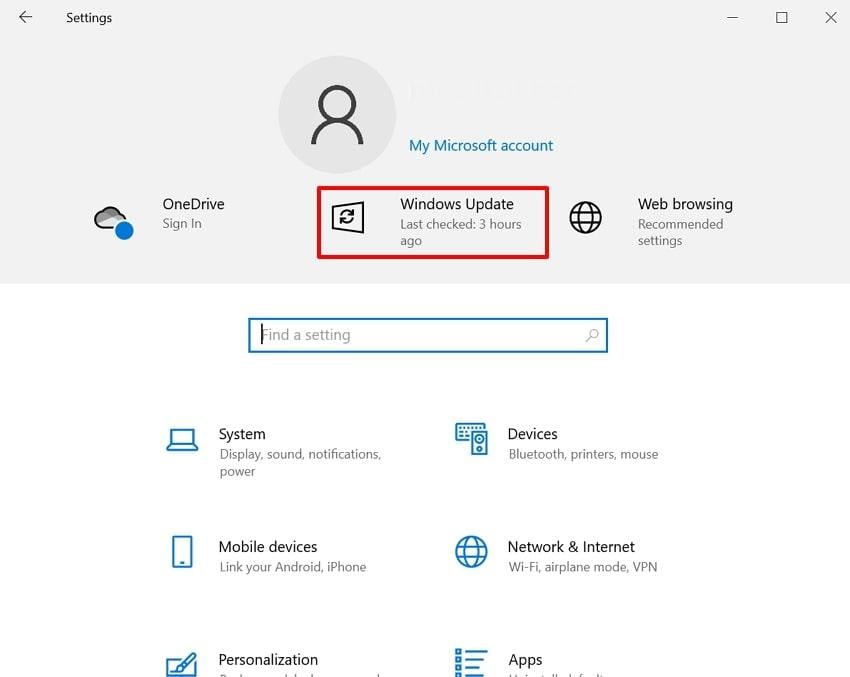The width and height of the screenshot is (850, 677).
Task: Open the Devices settings icon
Action: pos(470,438)
